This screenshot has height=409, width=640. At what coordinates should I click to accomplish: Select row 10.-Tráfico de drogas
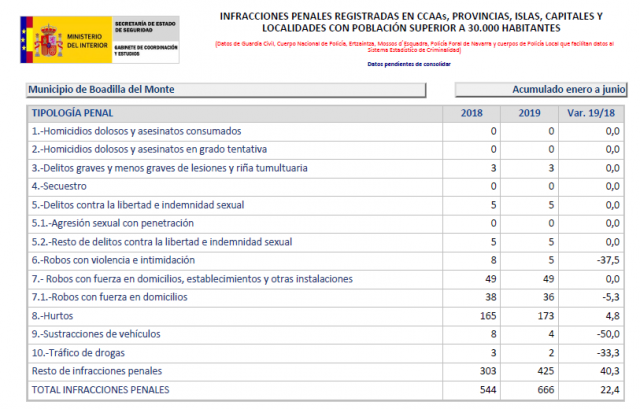(x=325, y=353)
